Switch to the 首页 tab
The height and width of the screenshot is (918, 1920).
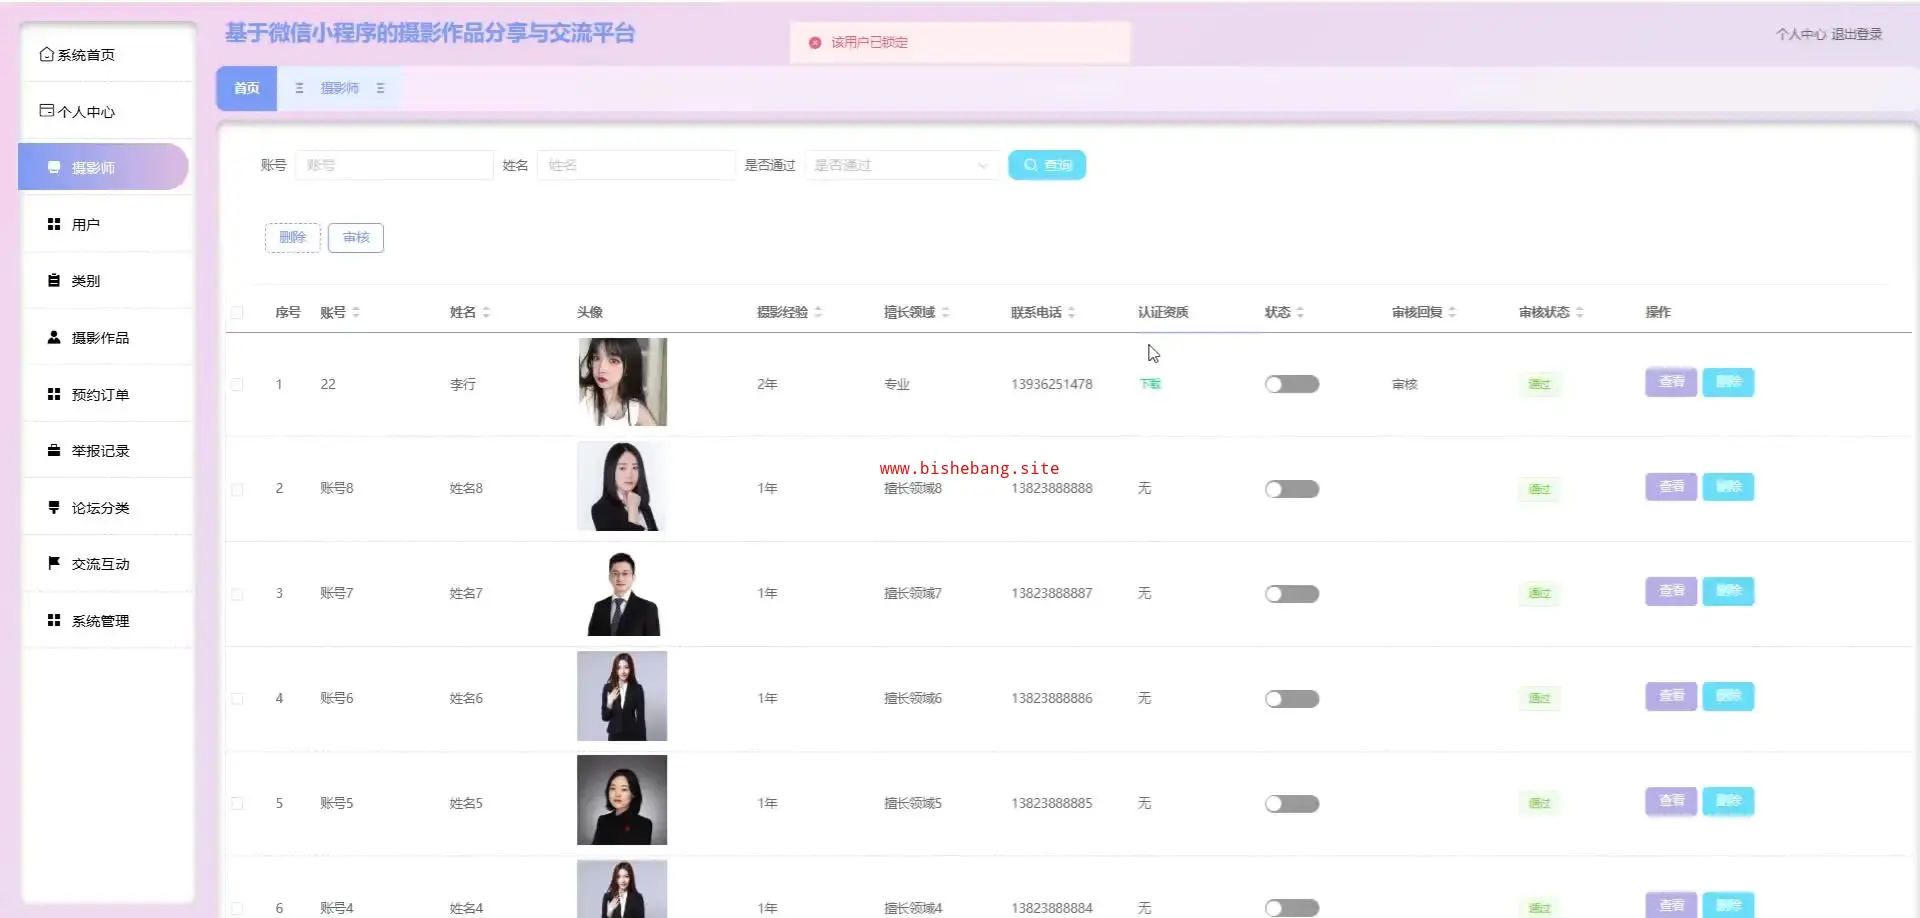[246, 89]
